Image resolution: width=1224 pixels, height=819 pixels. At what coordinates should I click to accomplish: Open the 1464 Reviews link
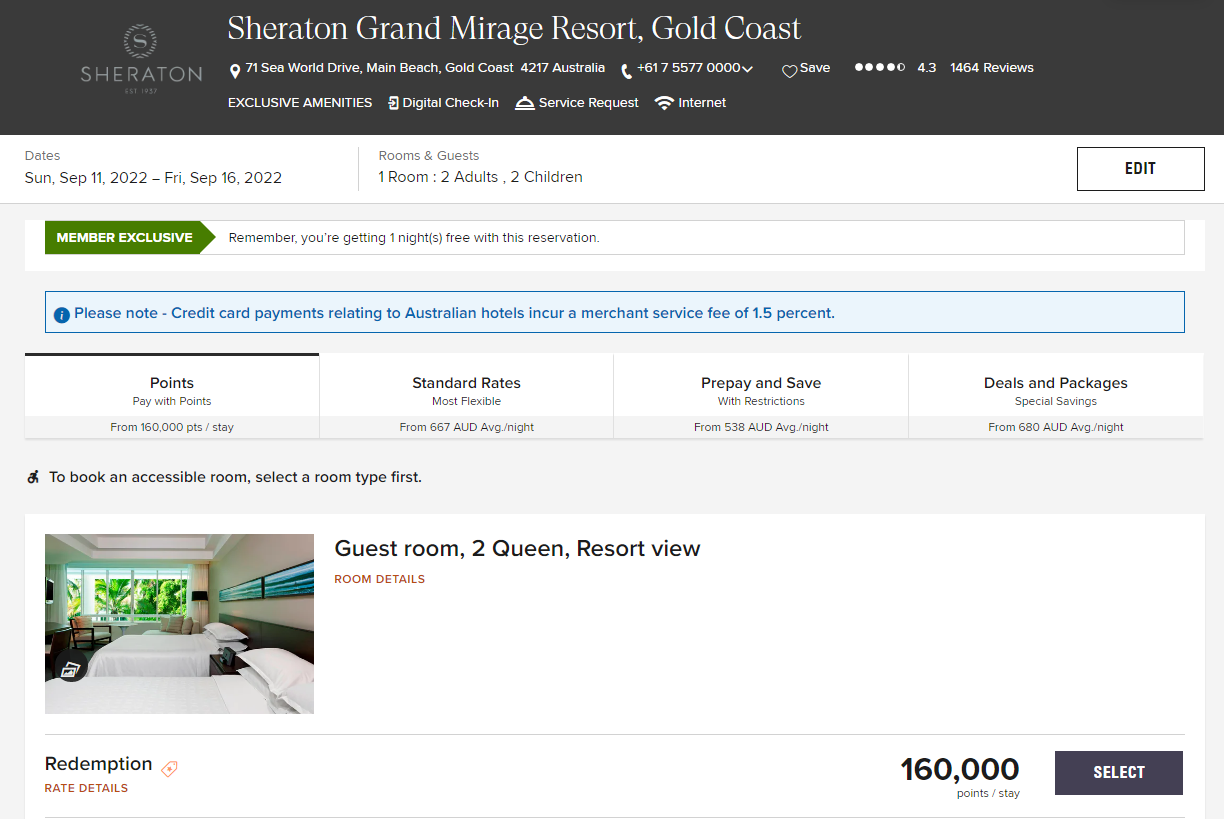coord(992,68)
